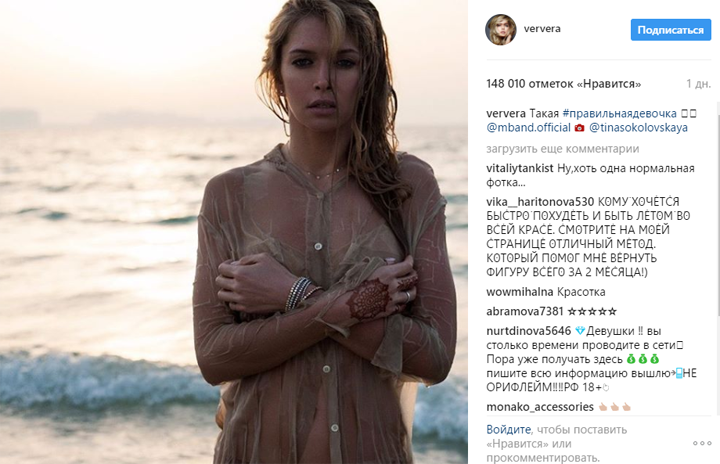Open monako_accessories commenter profile
Image resolution: width=720 pixels, height=464 pixels.
pos(540,407)
